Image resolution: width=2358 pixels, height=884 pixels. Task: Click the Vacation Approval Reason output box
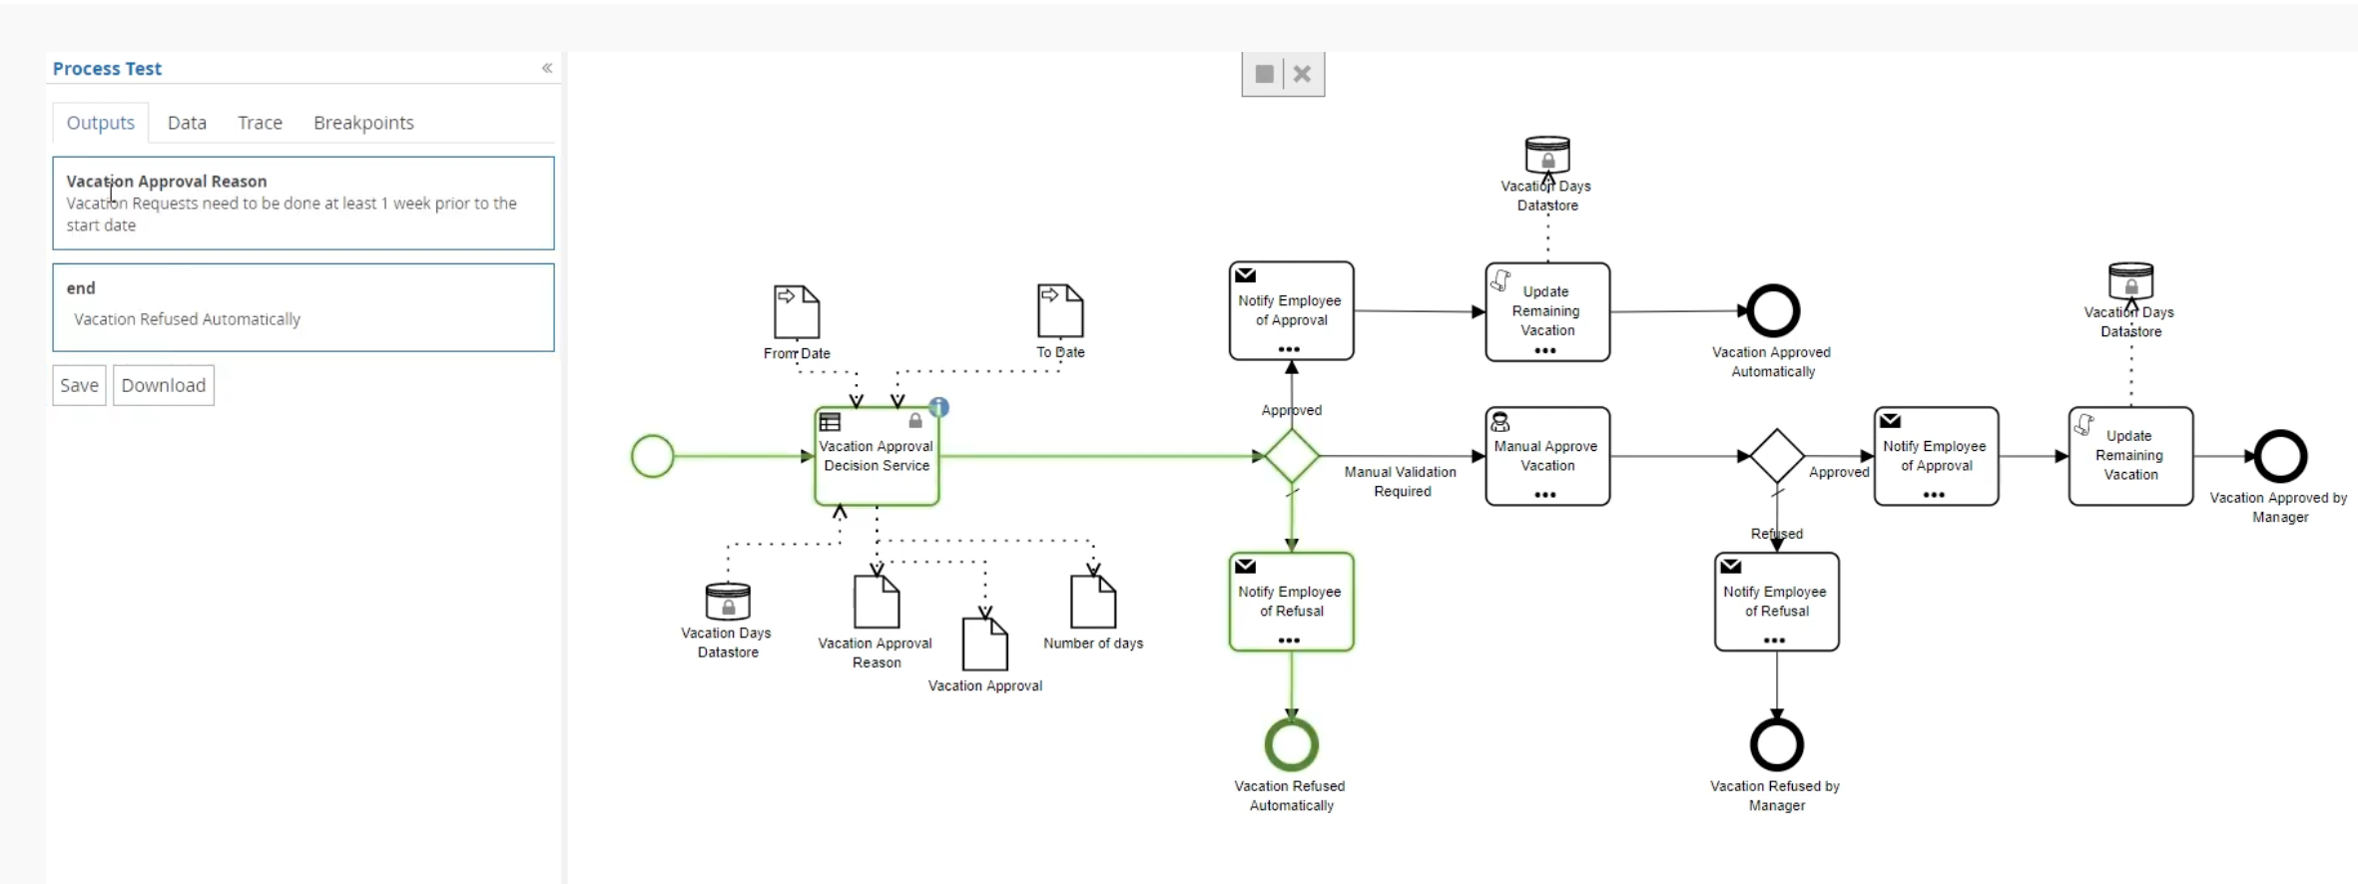(x=303, y=203)
